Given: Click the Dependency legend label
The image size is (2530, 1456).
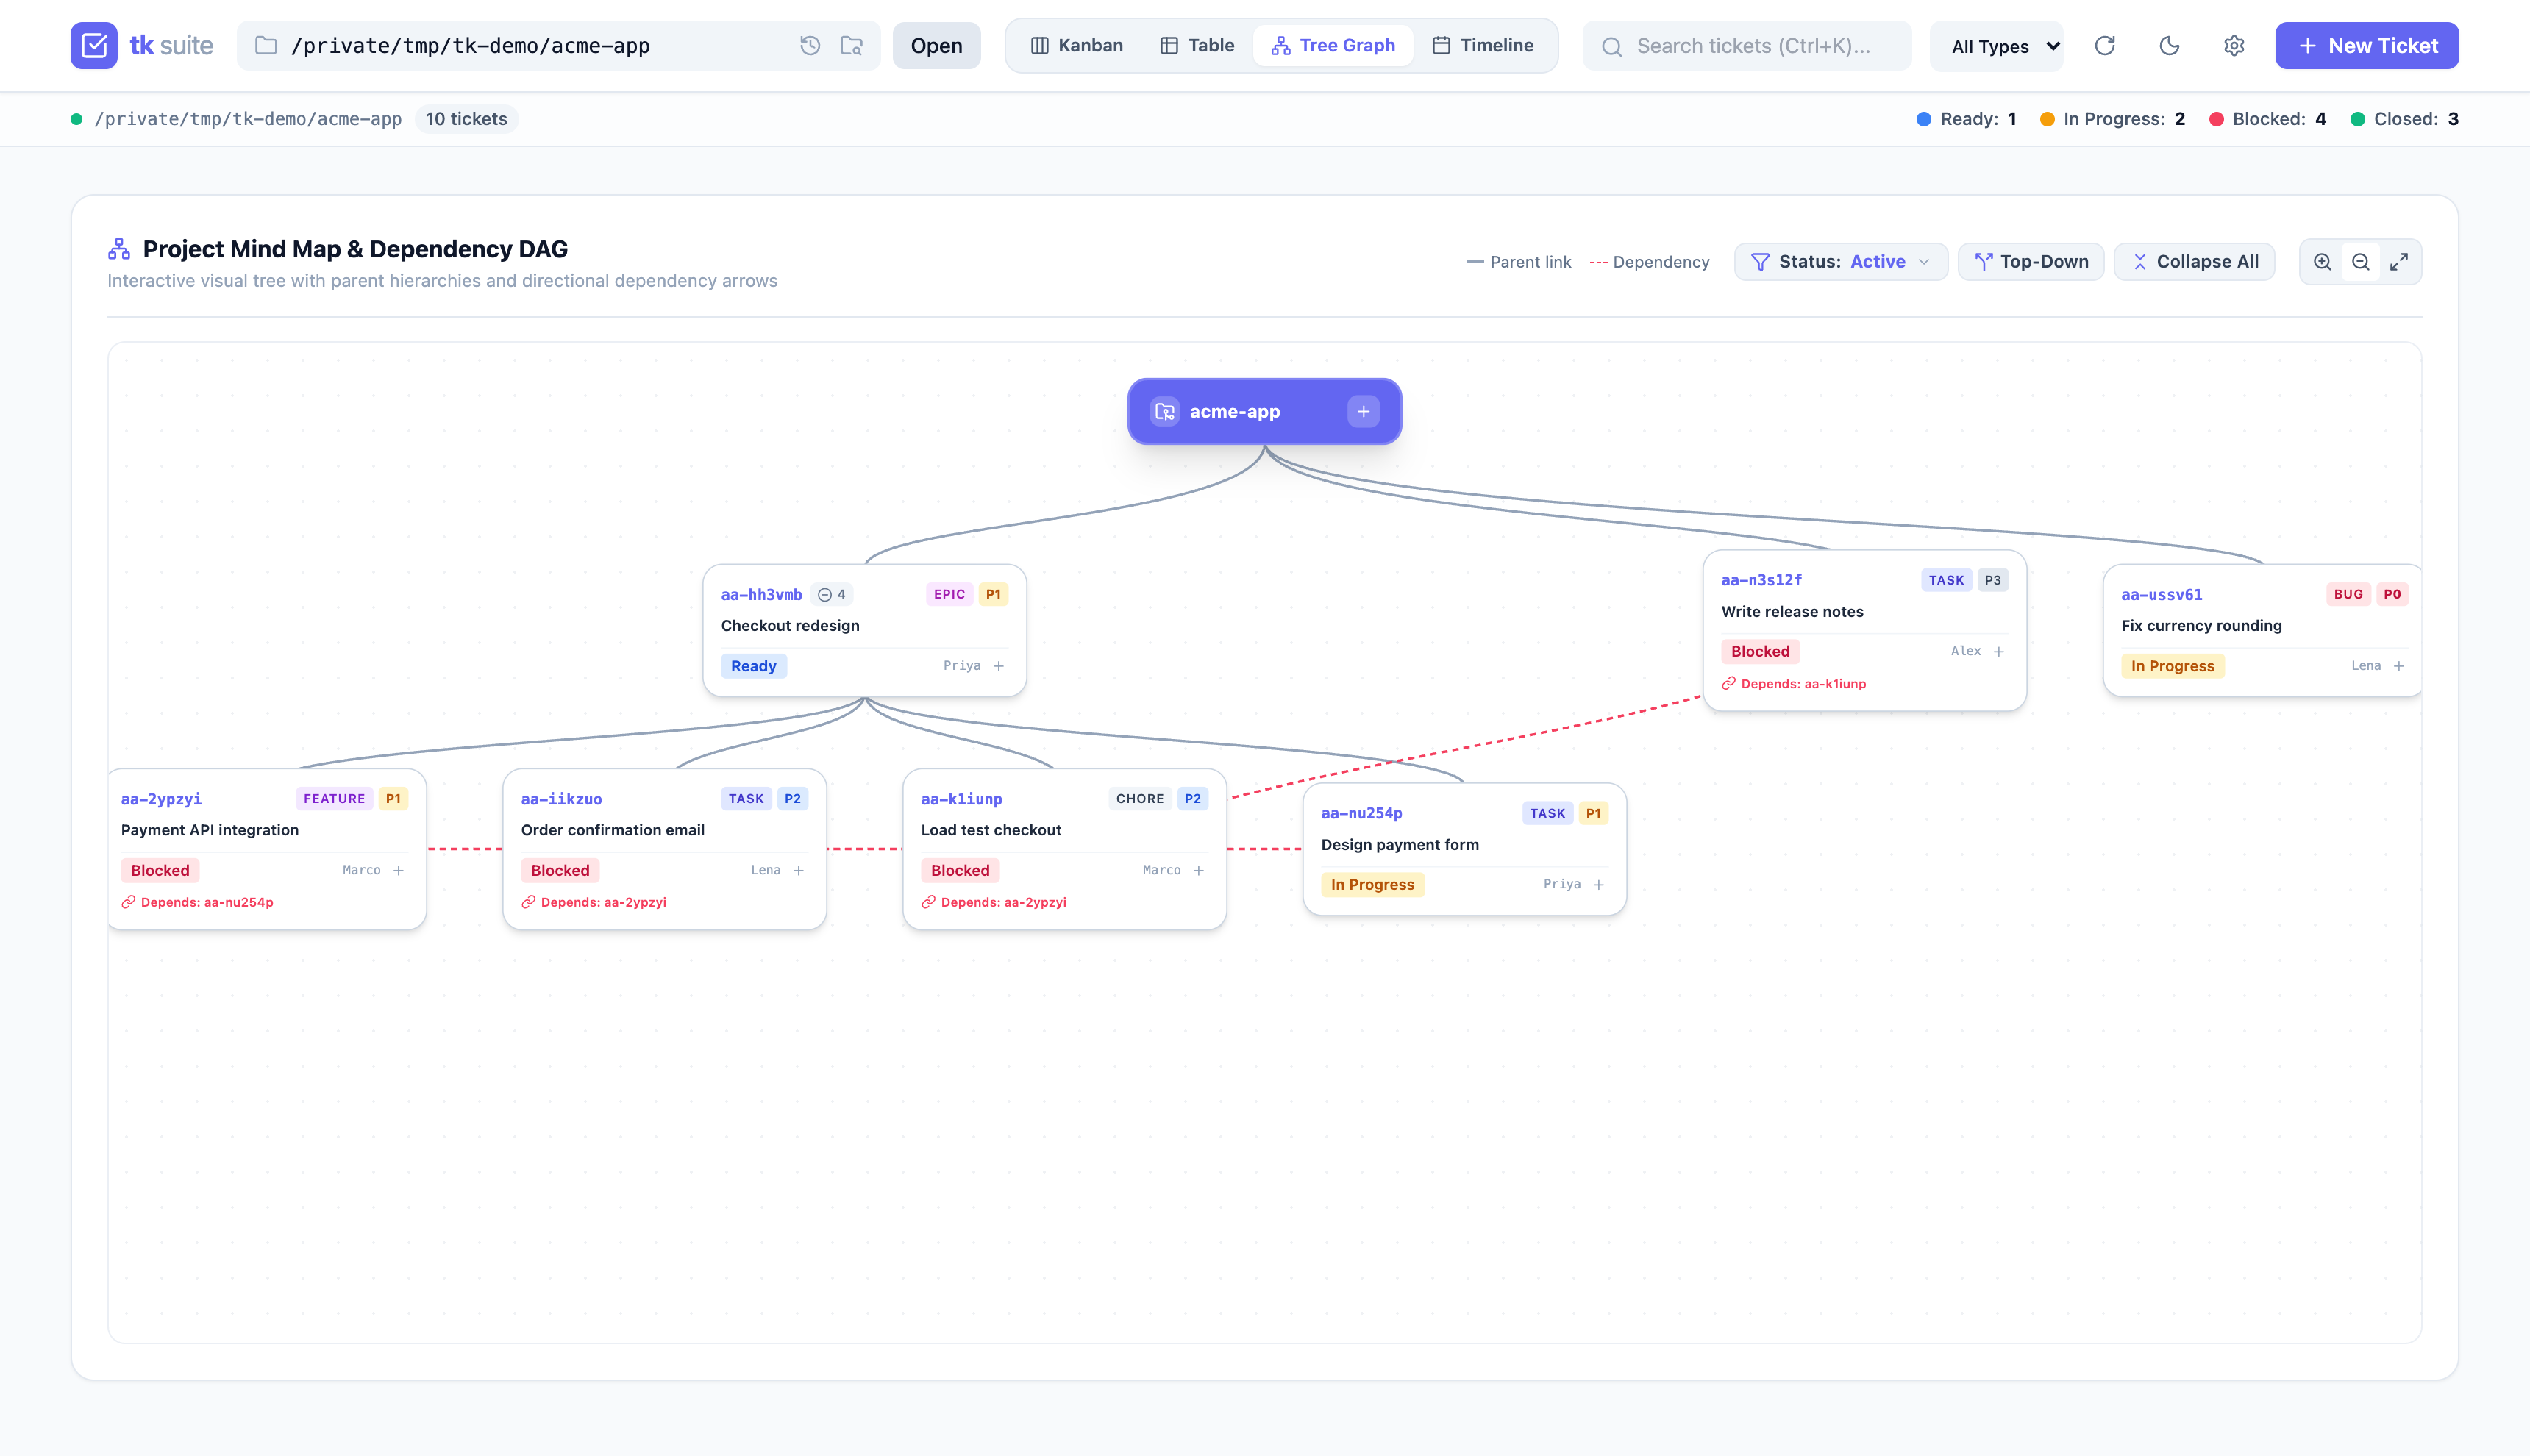Looking at the screenshot, I should 1661,262.
